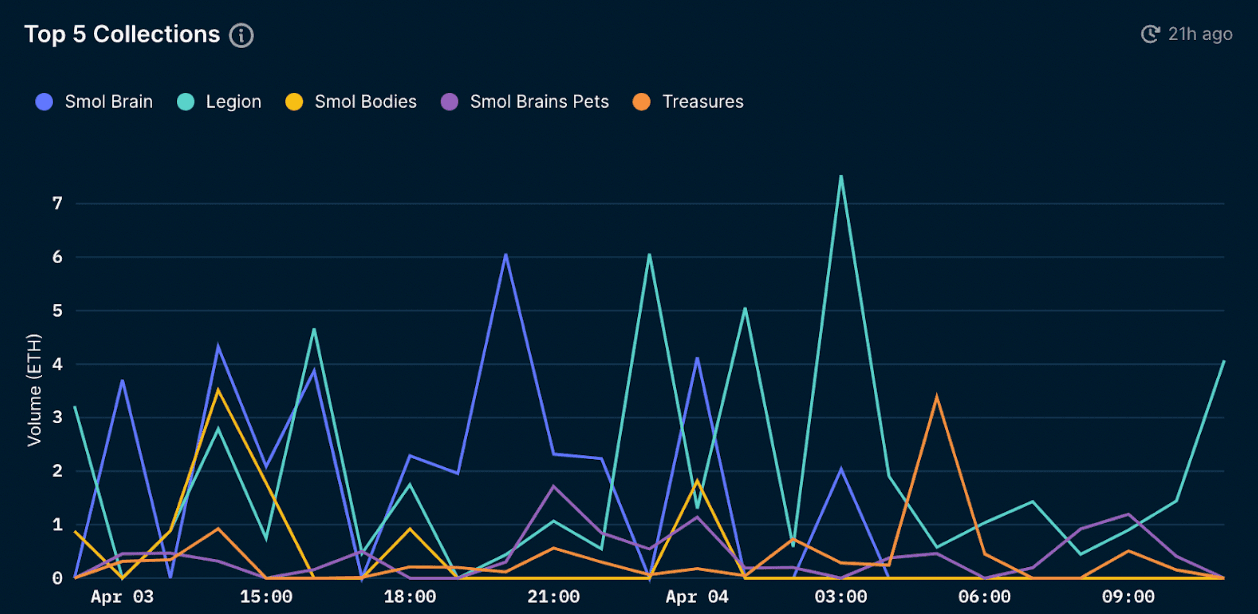Select the highest Legion peak above 7

pyautogui.click(x=841, y=177)
